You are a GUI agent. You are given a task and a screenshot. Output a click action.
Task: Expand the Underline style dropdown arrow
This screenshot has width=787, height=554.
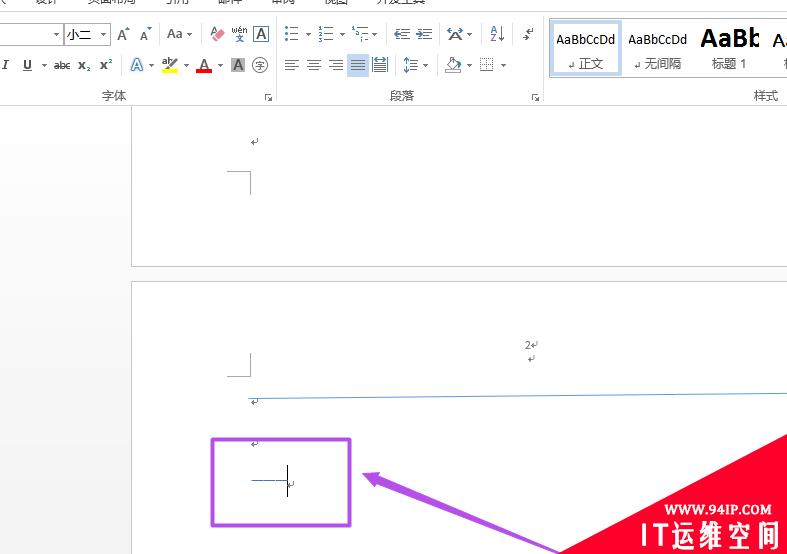pyautogui.click(x=44, y=65)
